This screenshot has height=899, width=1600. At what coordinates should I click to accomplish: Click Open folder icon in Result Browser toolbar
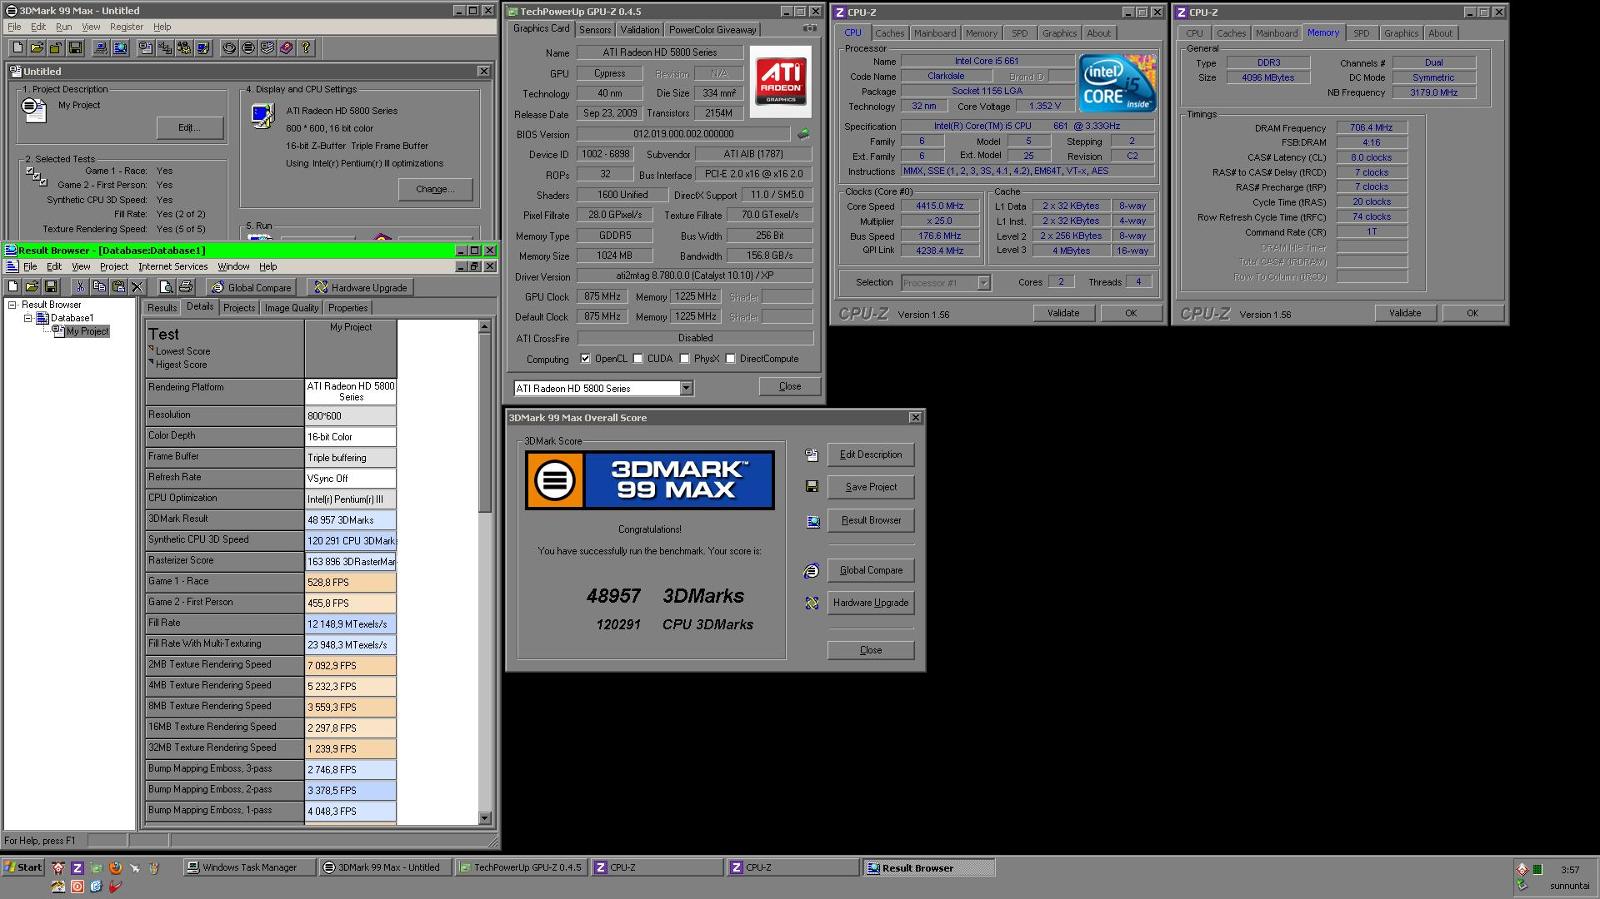[32, 287]
